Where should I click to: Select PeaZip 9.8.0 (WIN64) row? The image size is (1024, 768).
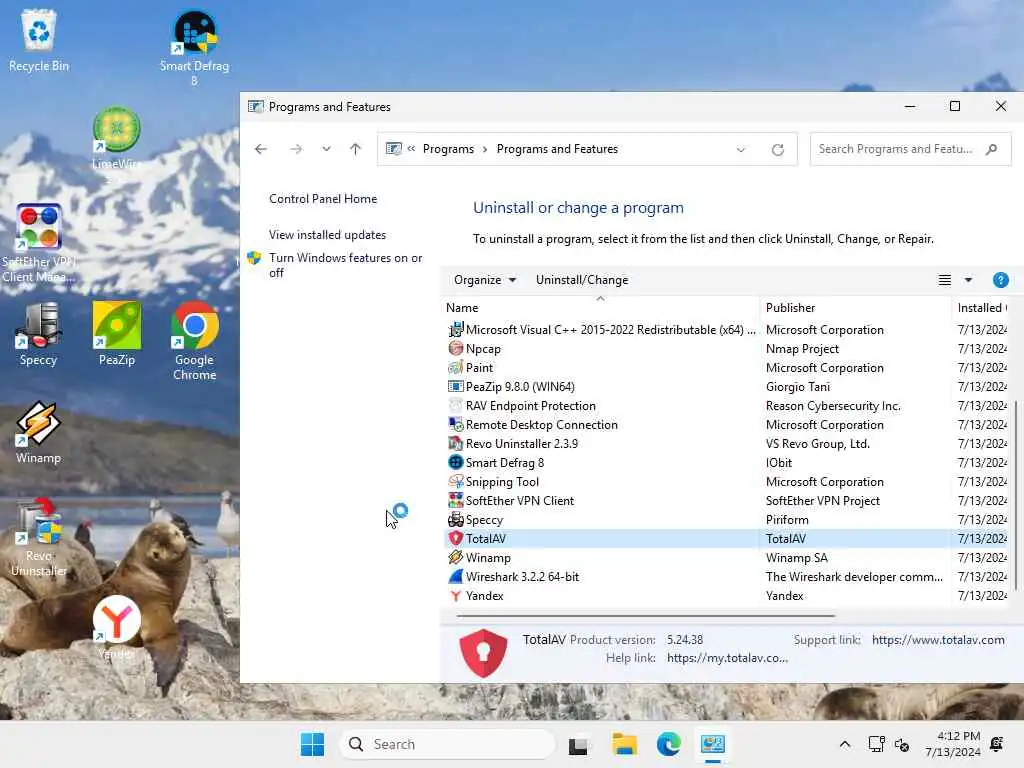coord(725,387)
